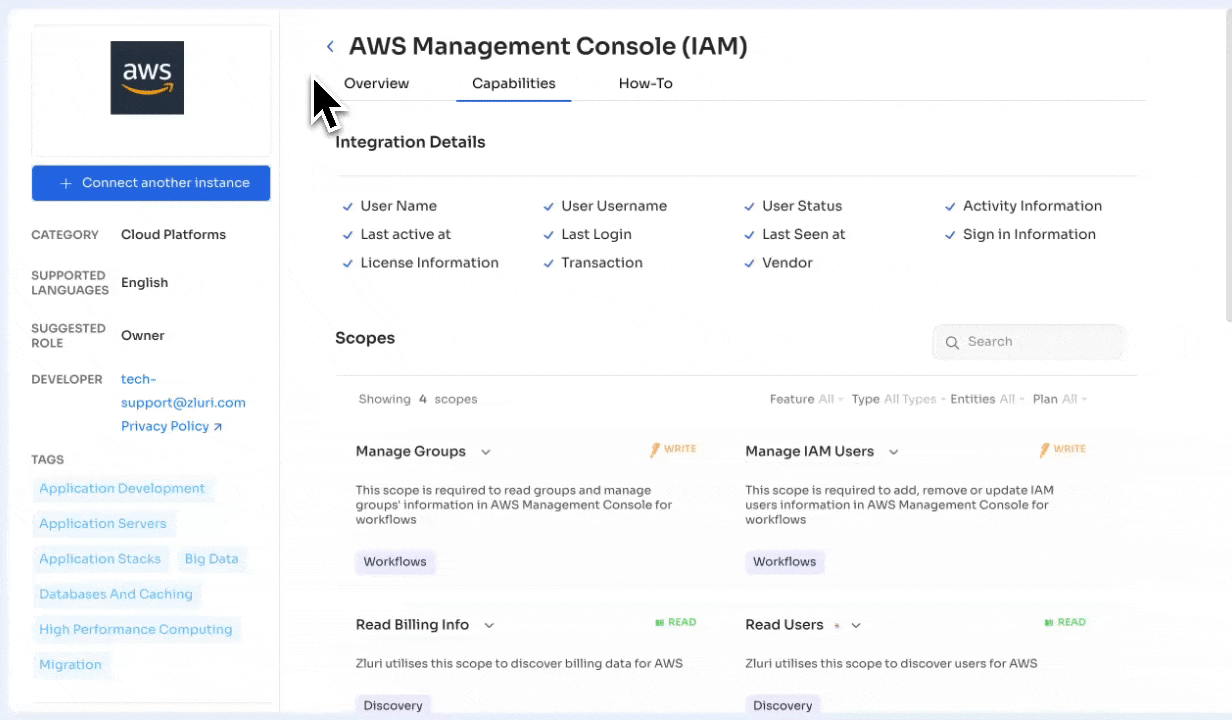The width and height of the screenshot is (1232, 720).
Task: Click the plus icon in Connect another instance
Action: 66,183
